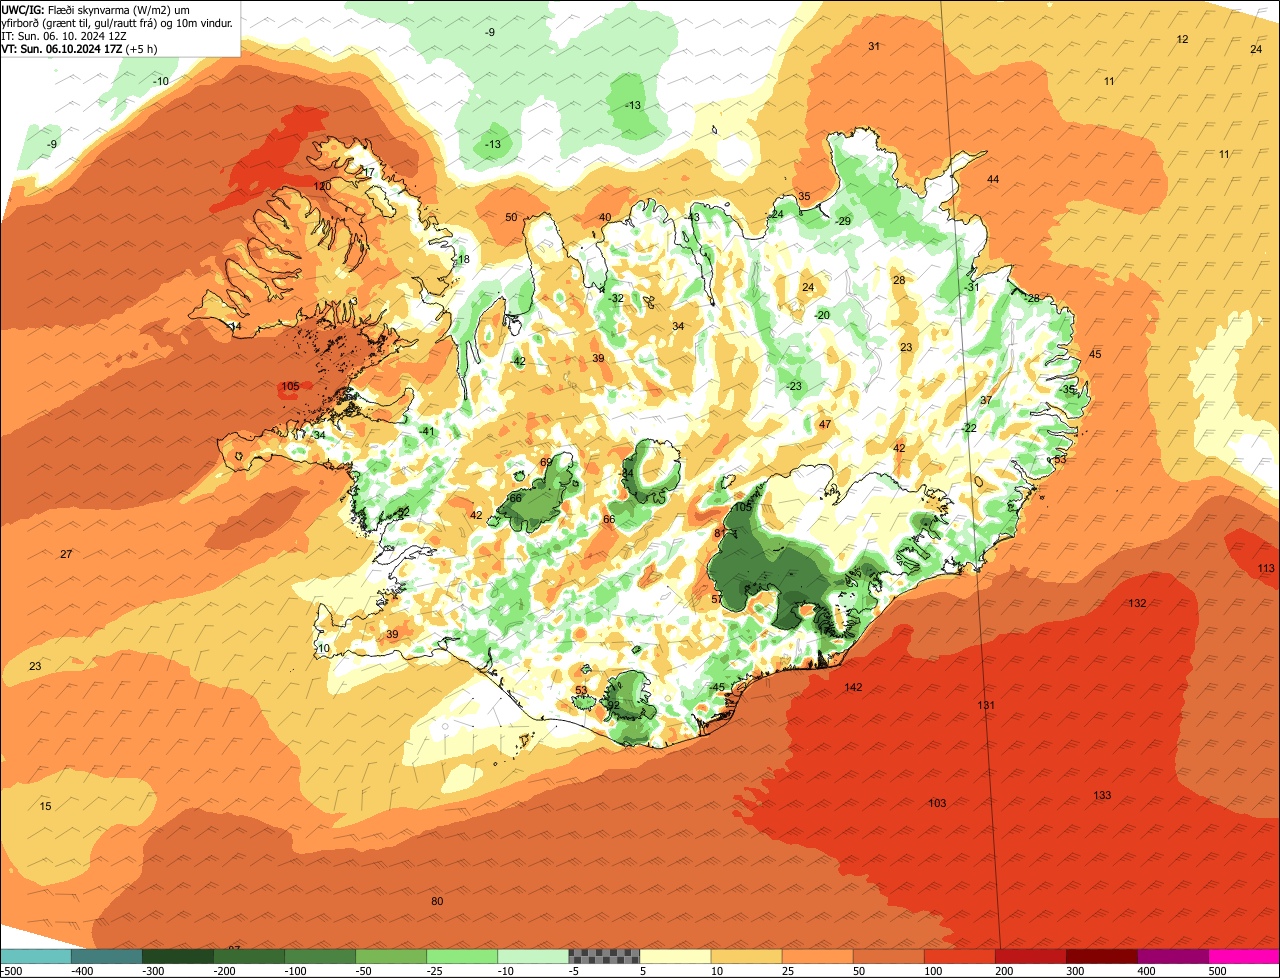Click the map value '142' off the southeast coast
The width and height of the screenshot is (1280, 978).
[x=853, y=687]
